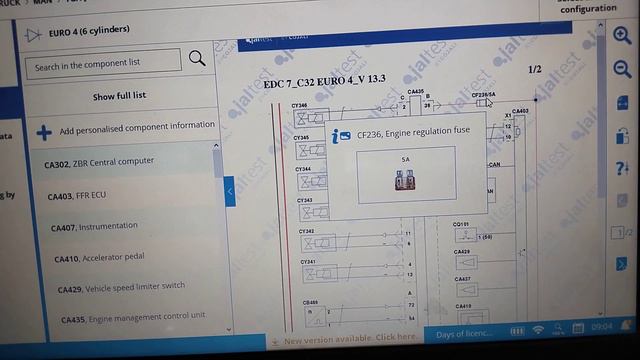The height and width of the screenshot is (360, 640).
Task: Fit diagram to page width icon
Action: point(622,102)
